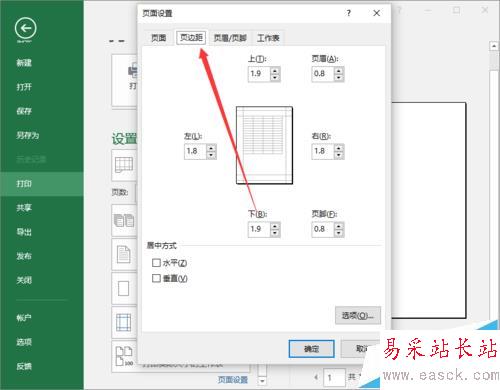The image size is (500, 390).
Task: Increase the 上 margin value
Action: [x=275, y=70]
